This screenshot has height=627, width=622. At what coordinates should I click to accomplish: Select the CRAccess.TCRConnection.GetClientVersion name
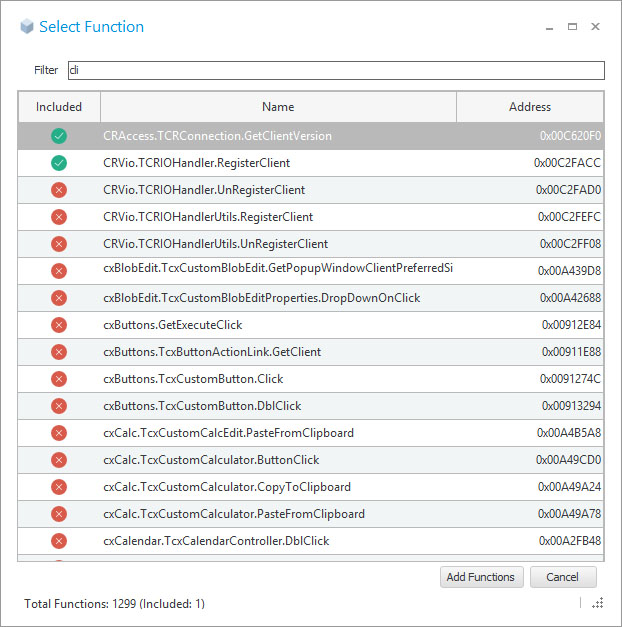(217, 136)
